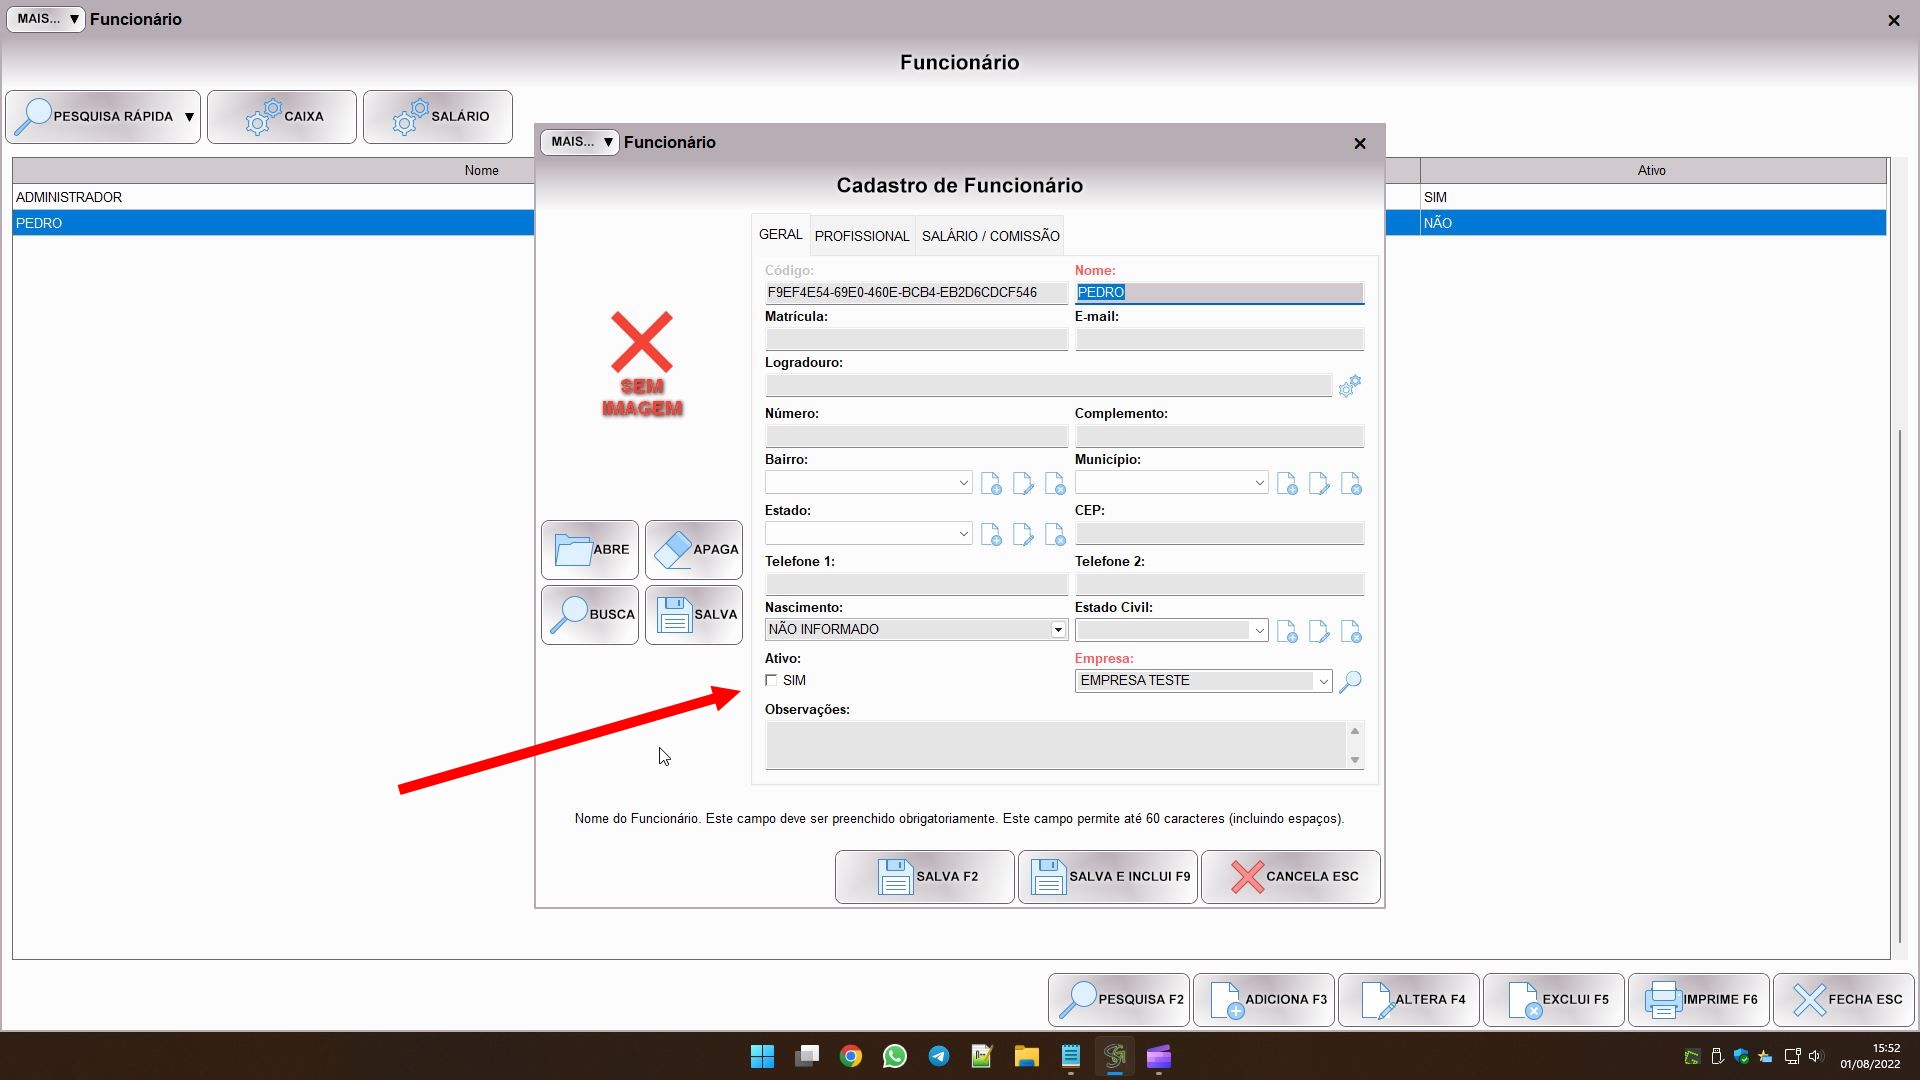Expand the Bairro combo box
The width and height of the screenshot is (1920, 1080).
[963, 483]
